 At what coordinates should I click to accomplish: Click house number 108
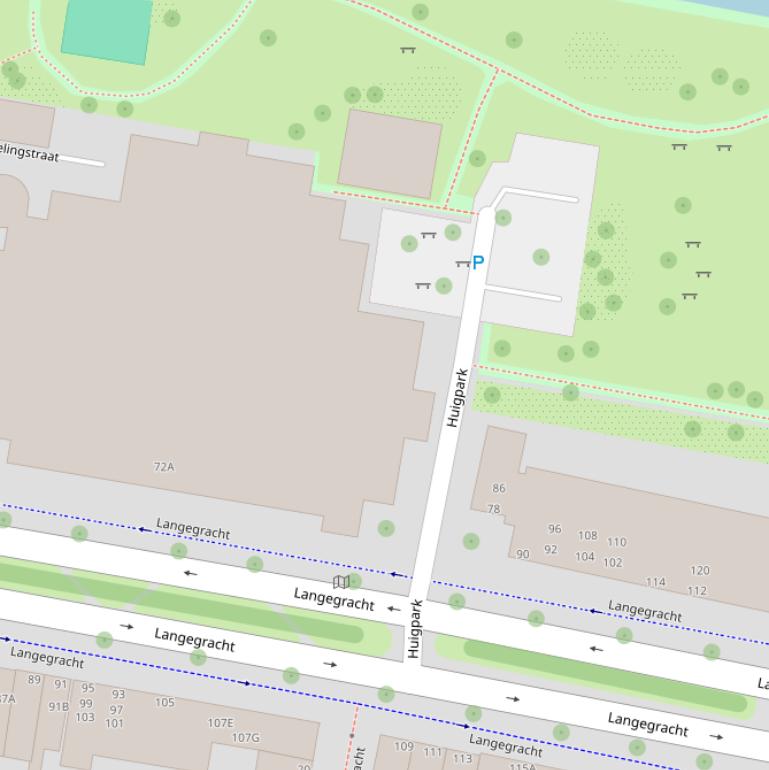pyautogui.click(x=588, y=535)
